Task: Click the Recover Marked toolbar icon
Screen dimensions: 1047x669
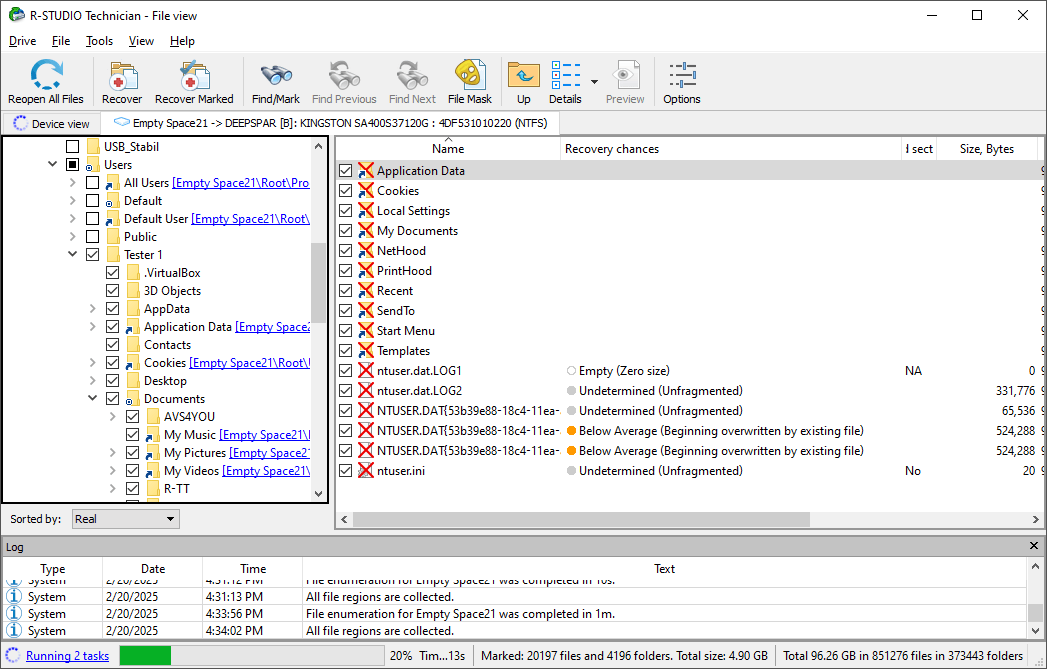Action: [194, 76]
